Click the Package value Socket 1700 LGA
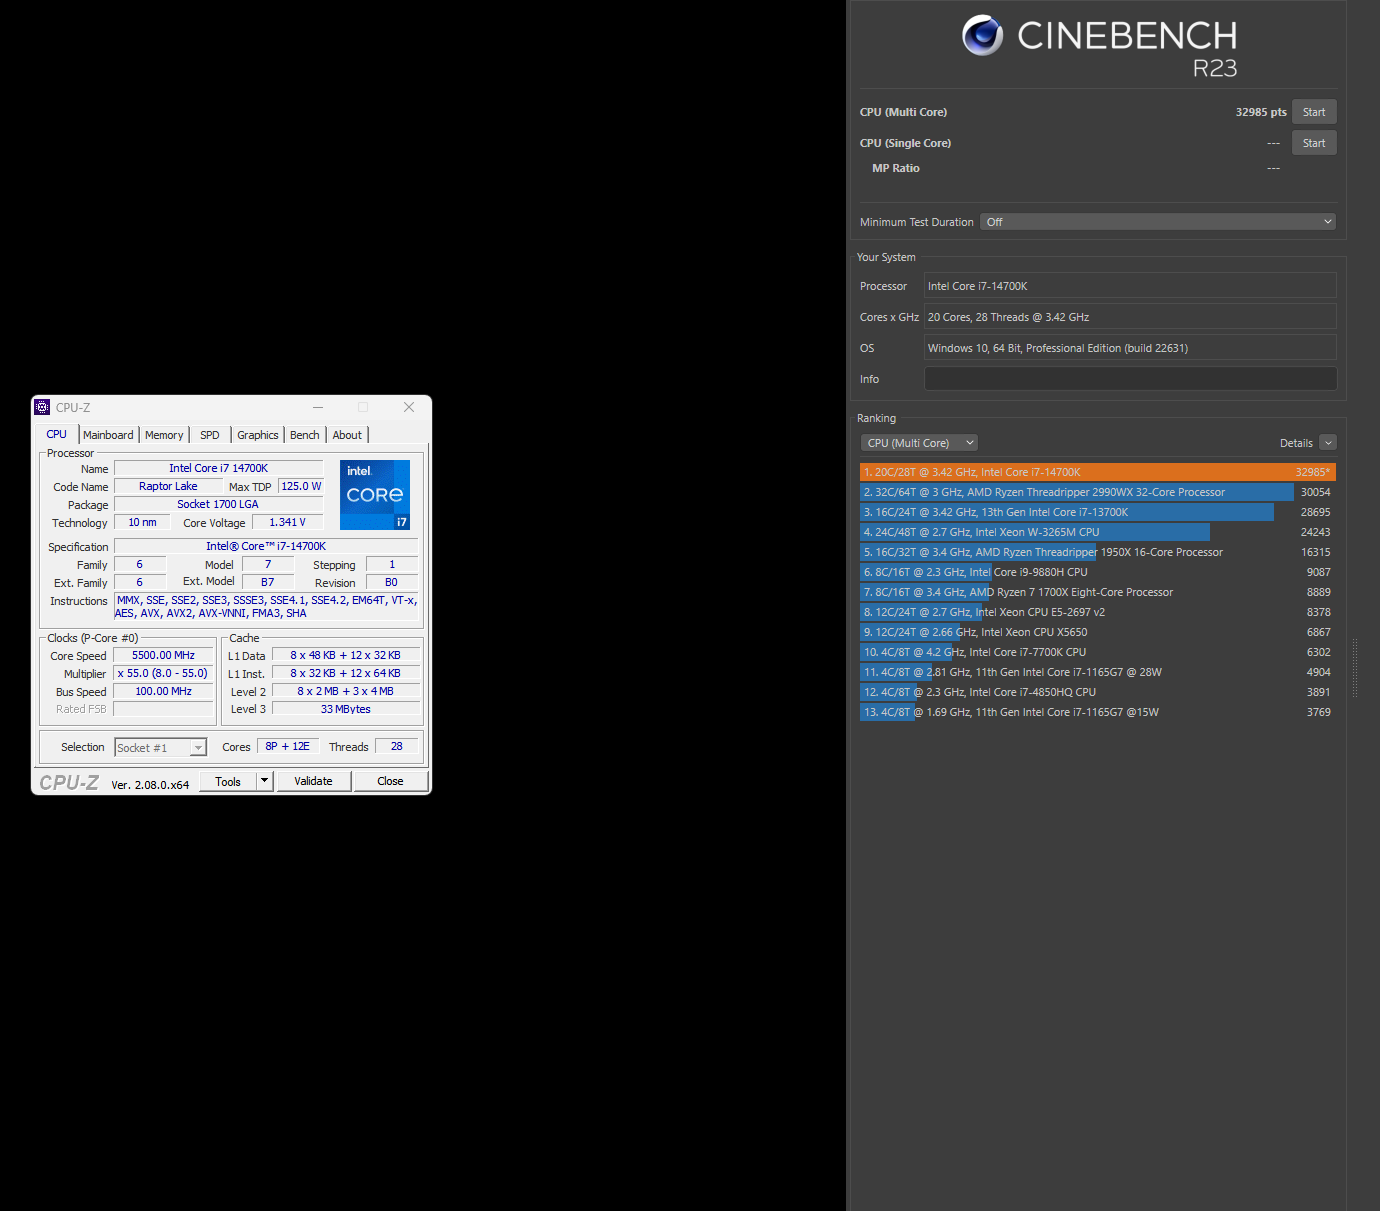This screenshot has width=1380, height=1211. pyautogui.click(x=218, y=504)
